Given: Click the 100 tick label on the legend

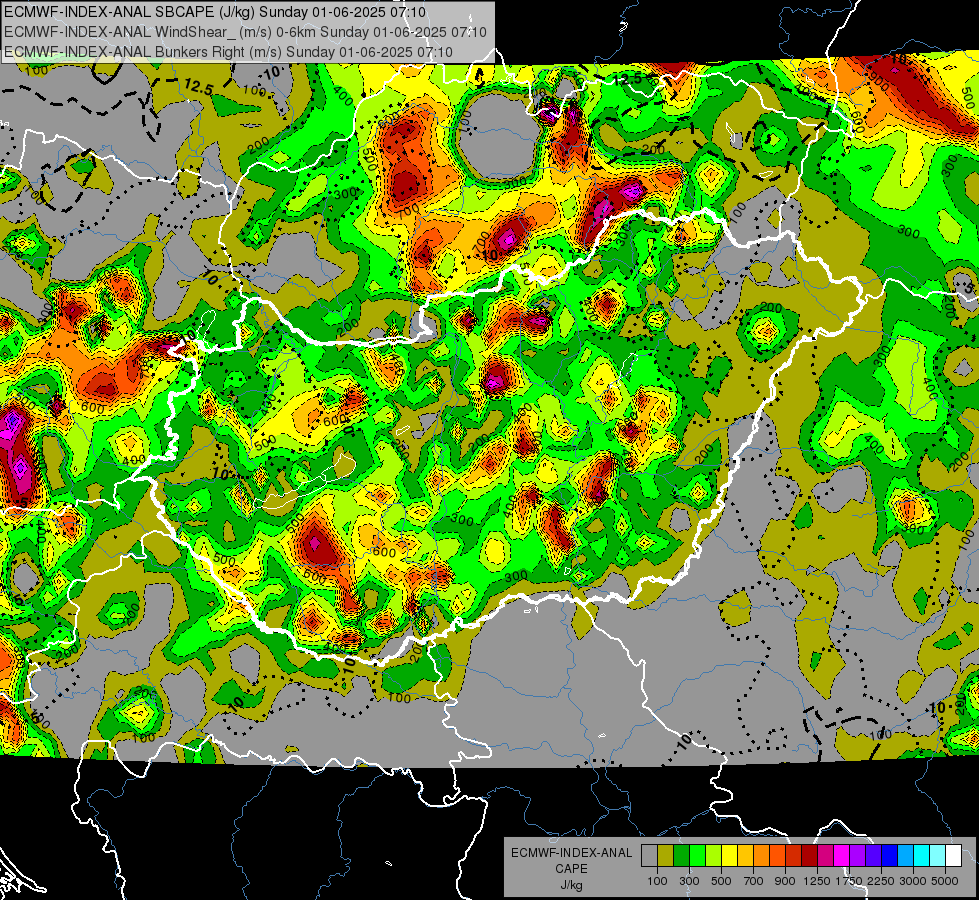Looking at the screenshot, I should pyautogui.click(x=657, y=881).
